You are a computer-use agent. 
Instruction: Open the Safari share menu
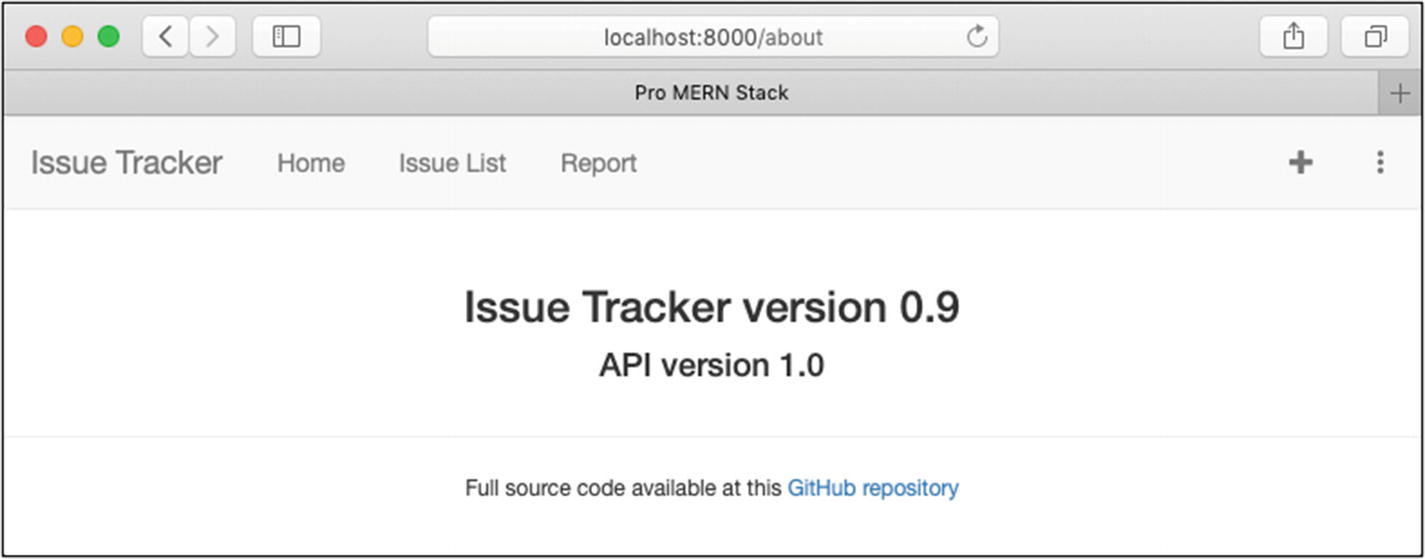1293,37
